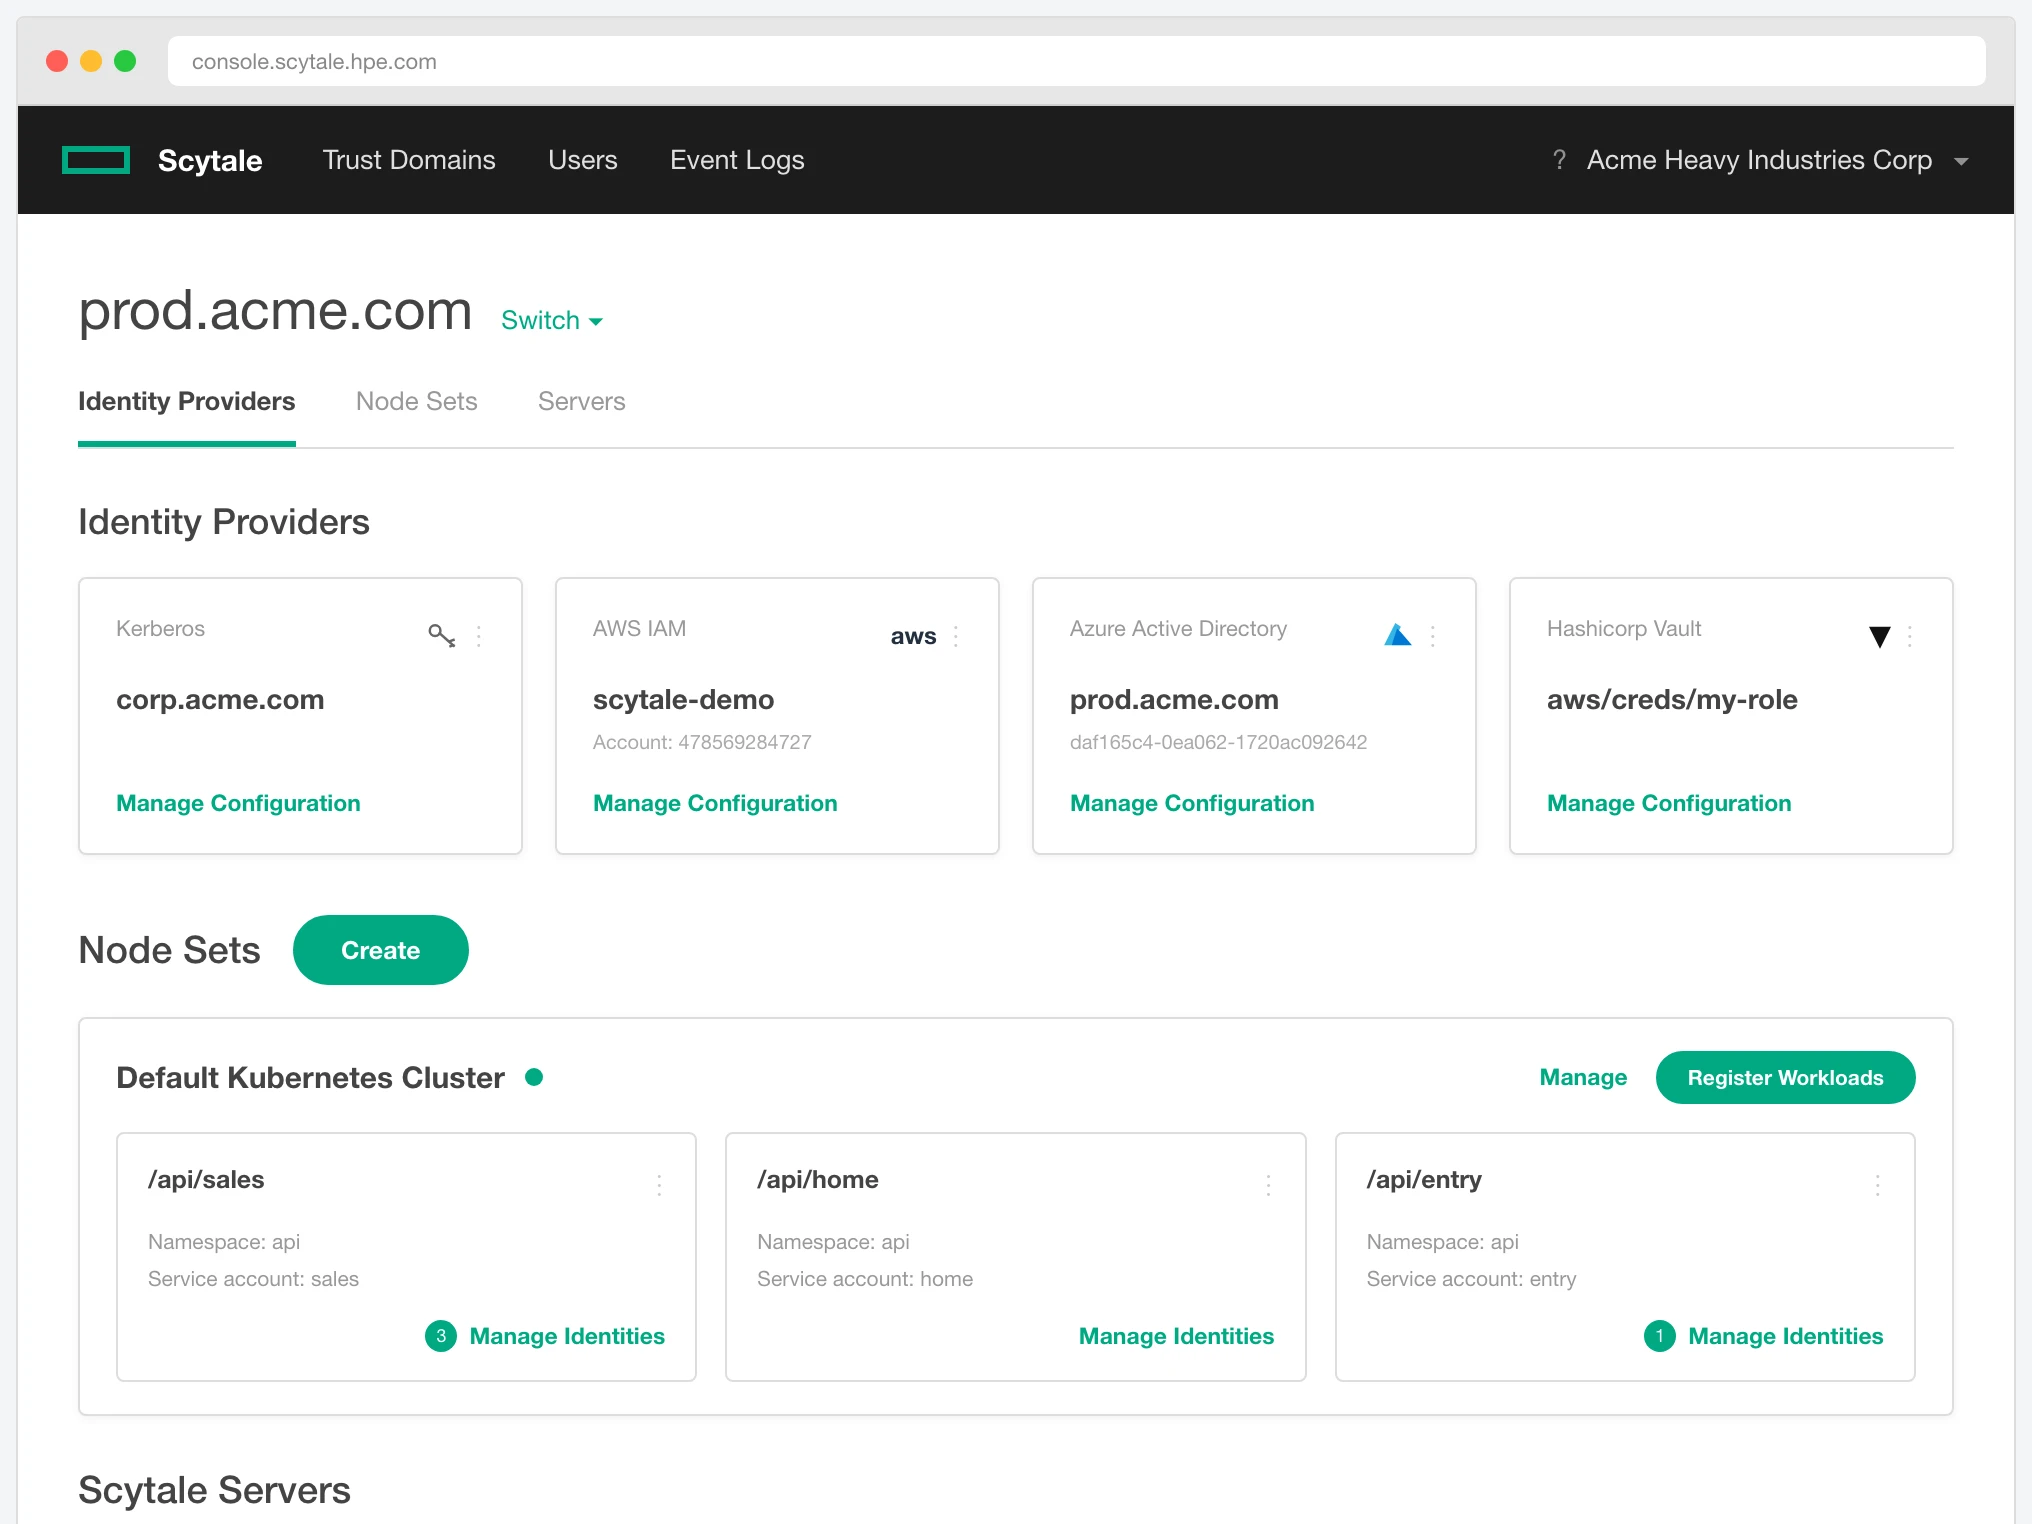The width and height of the screenshot is (2032, 1524).
Task: Click the /api/sales workload title
Action: pyautogui.click(x=206, y=1180)
